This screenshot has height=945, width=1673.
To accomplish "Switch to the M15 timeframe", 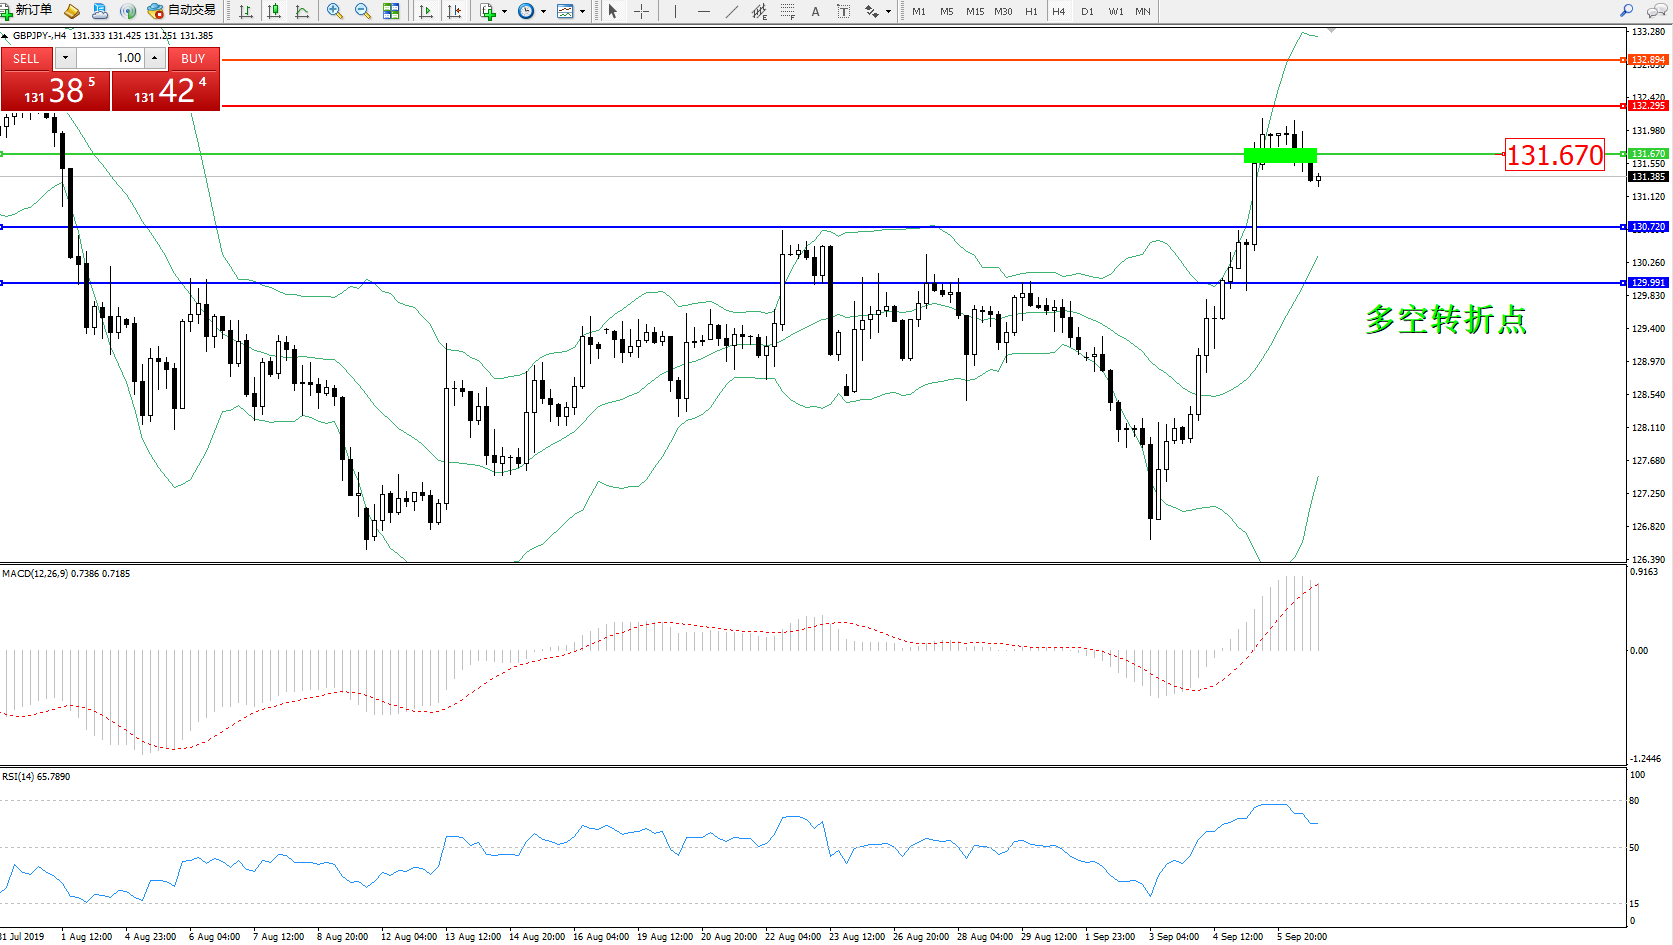I will tap(974, 11).
